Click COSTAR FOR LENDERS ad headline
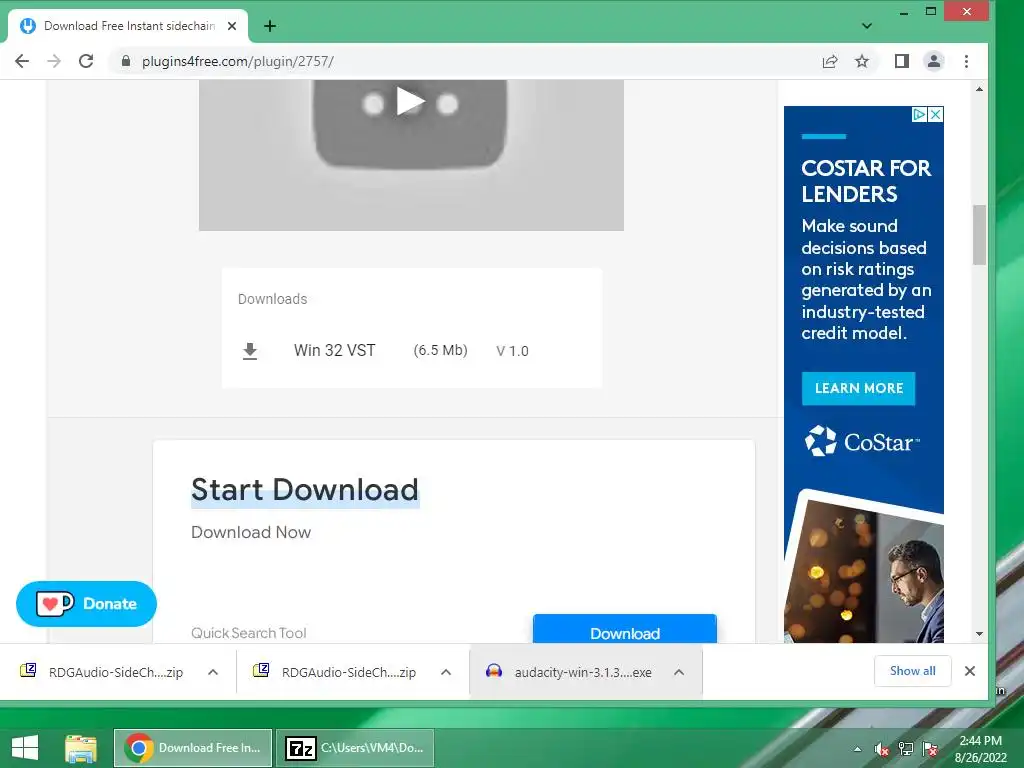The image size is (1024, 768). point(866,181)
